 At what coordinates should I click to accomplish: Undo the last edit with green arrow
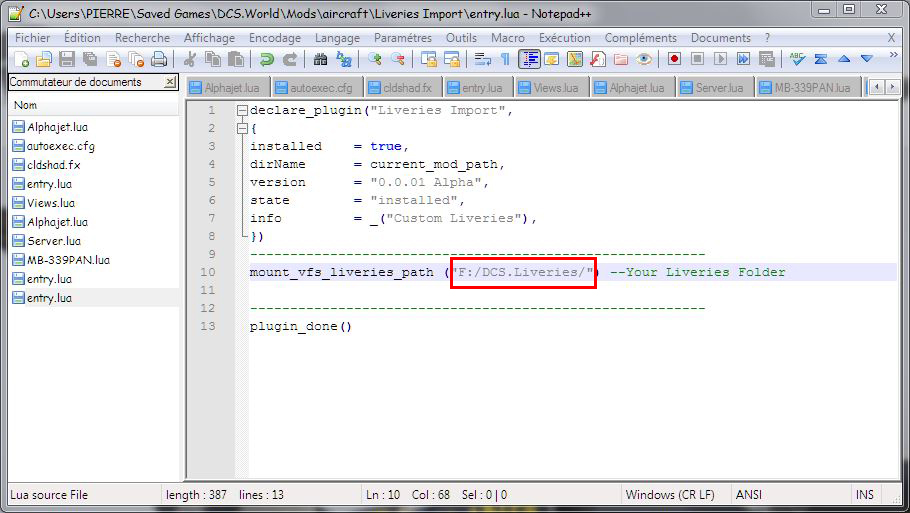(266, 59)
